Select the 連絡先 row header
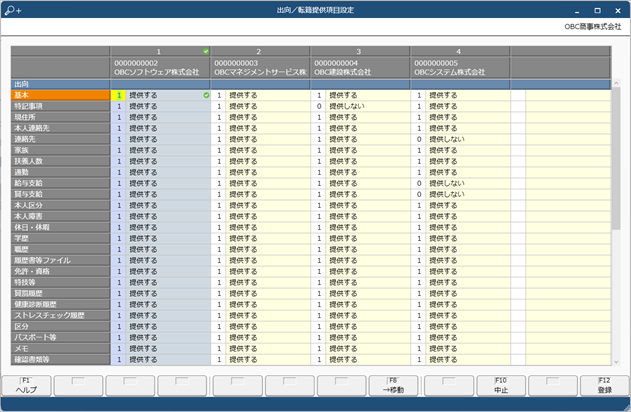The image size is (631, 412). pos(60,139)
